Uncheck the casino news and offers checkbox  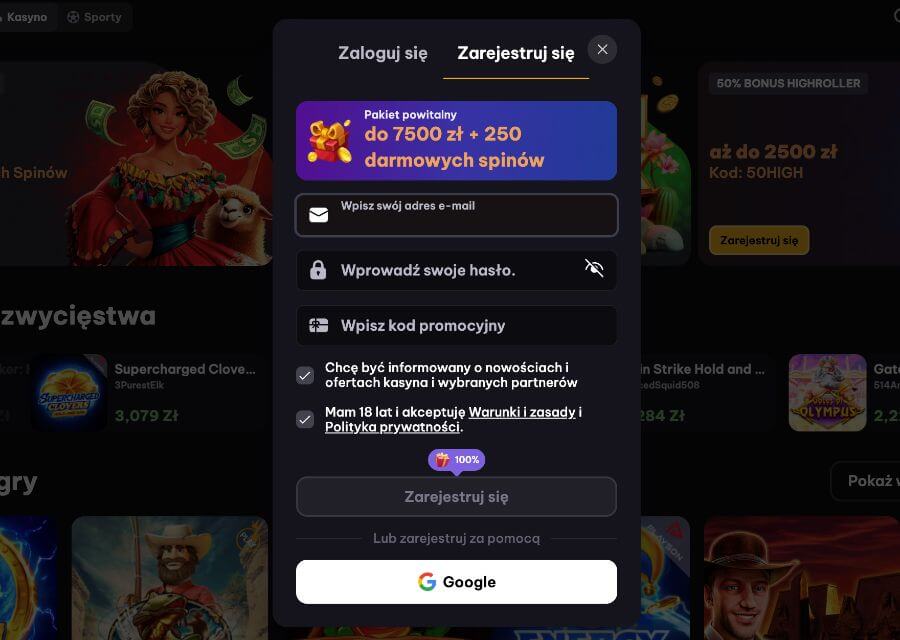[x=305, y=375]
